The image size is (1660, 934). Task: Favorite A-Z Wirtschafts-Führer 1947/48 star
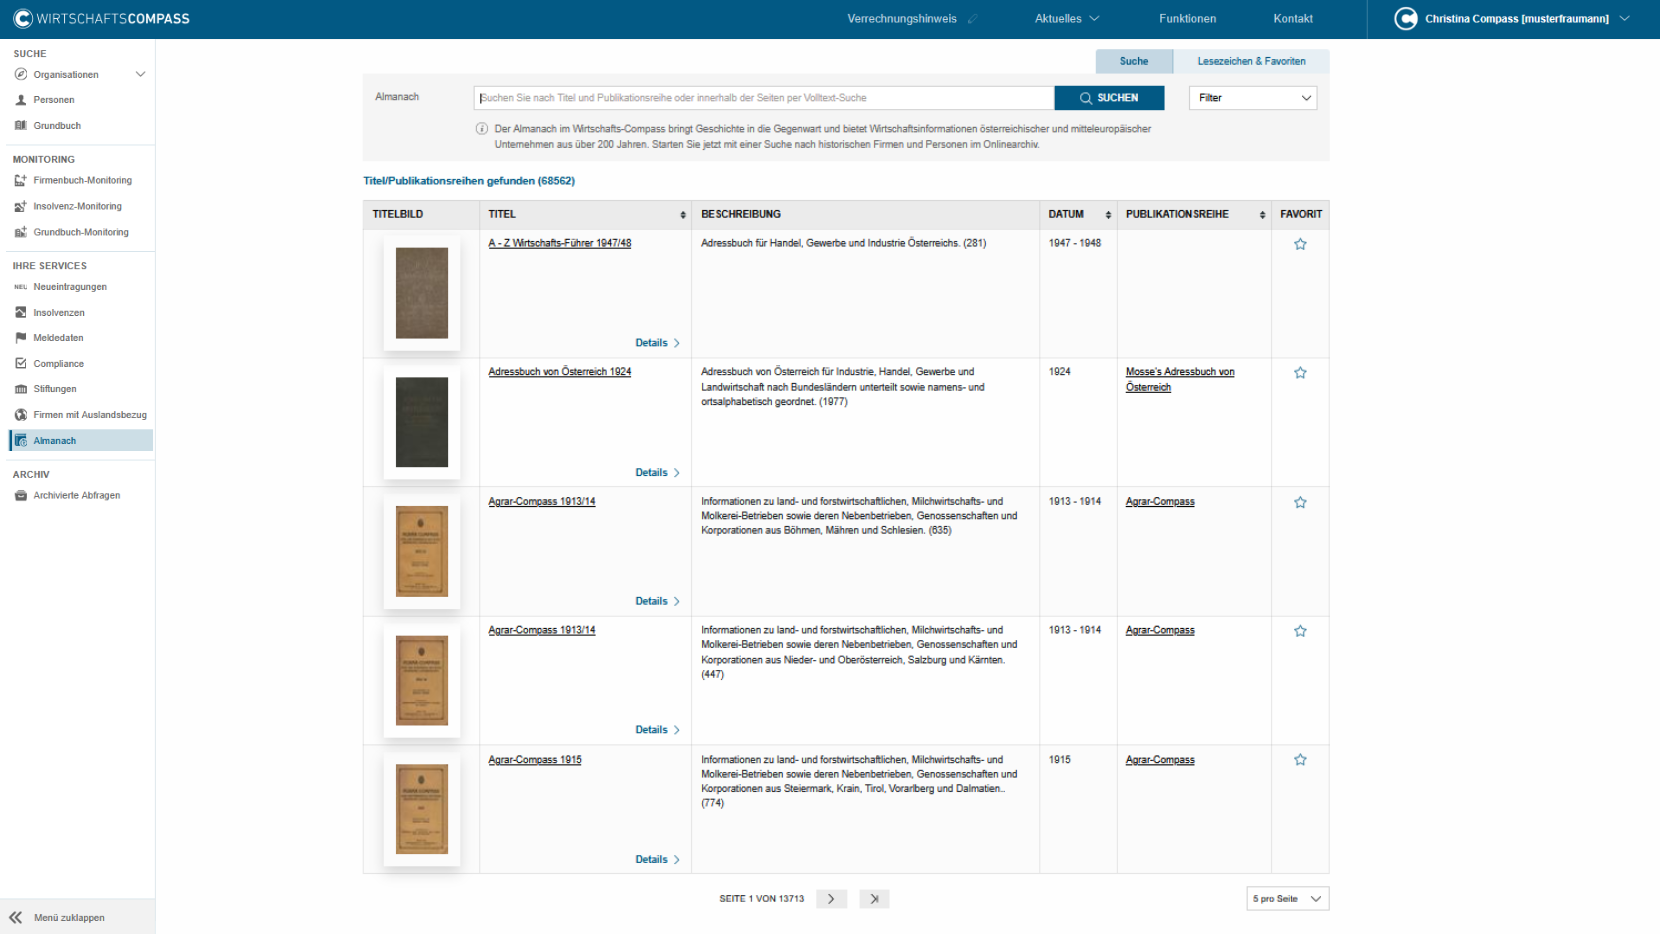click(x=1300, y=244)
